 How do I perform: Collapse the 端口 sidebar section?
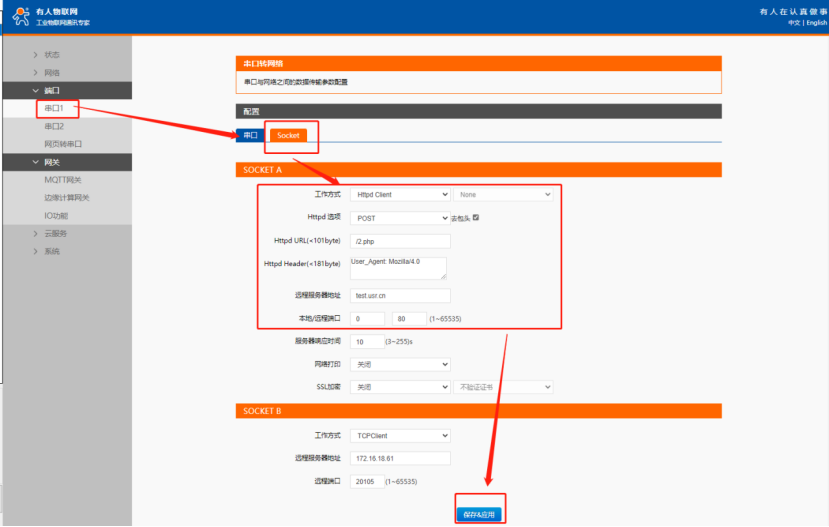point(52,90)
